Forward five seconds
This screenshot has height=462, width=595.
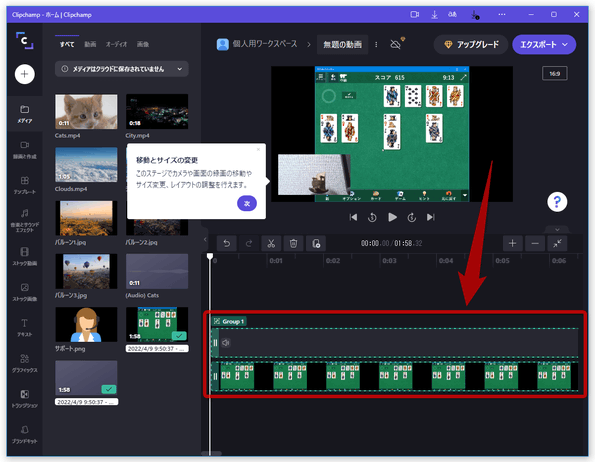pos(412,217)
